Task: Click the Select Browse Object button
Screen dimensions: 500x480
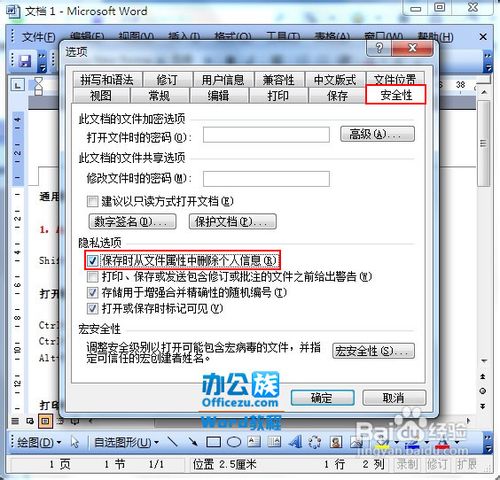Action: 483,391
